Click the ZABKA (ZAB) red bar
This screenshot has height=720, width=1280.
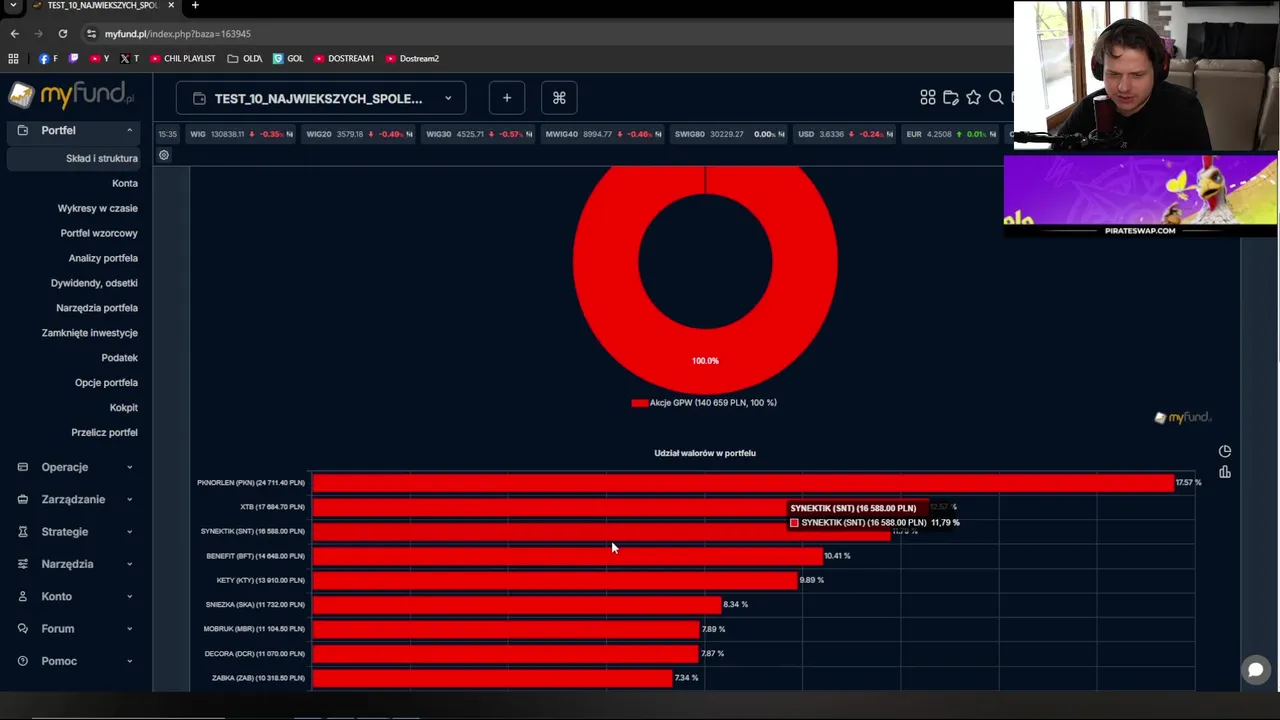click(493, 678)
